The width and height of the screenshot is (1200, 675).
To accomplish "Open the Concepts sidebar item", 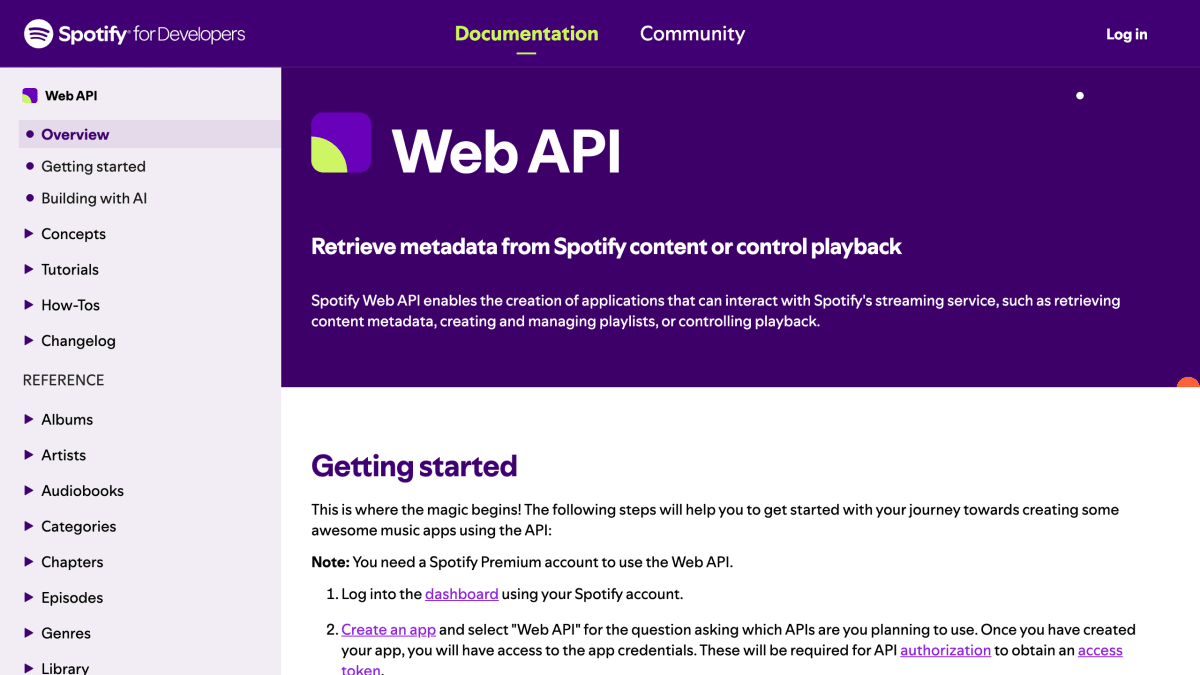I will click(73, 234).
